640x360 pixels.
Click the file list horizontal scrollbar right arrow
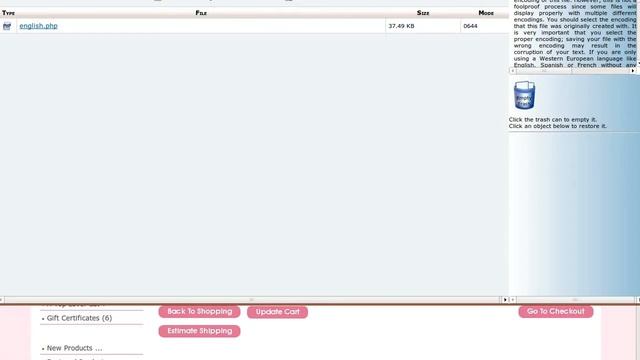[505, 300]
